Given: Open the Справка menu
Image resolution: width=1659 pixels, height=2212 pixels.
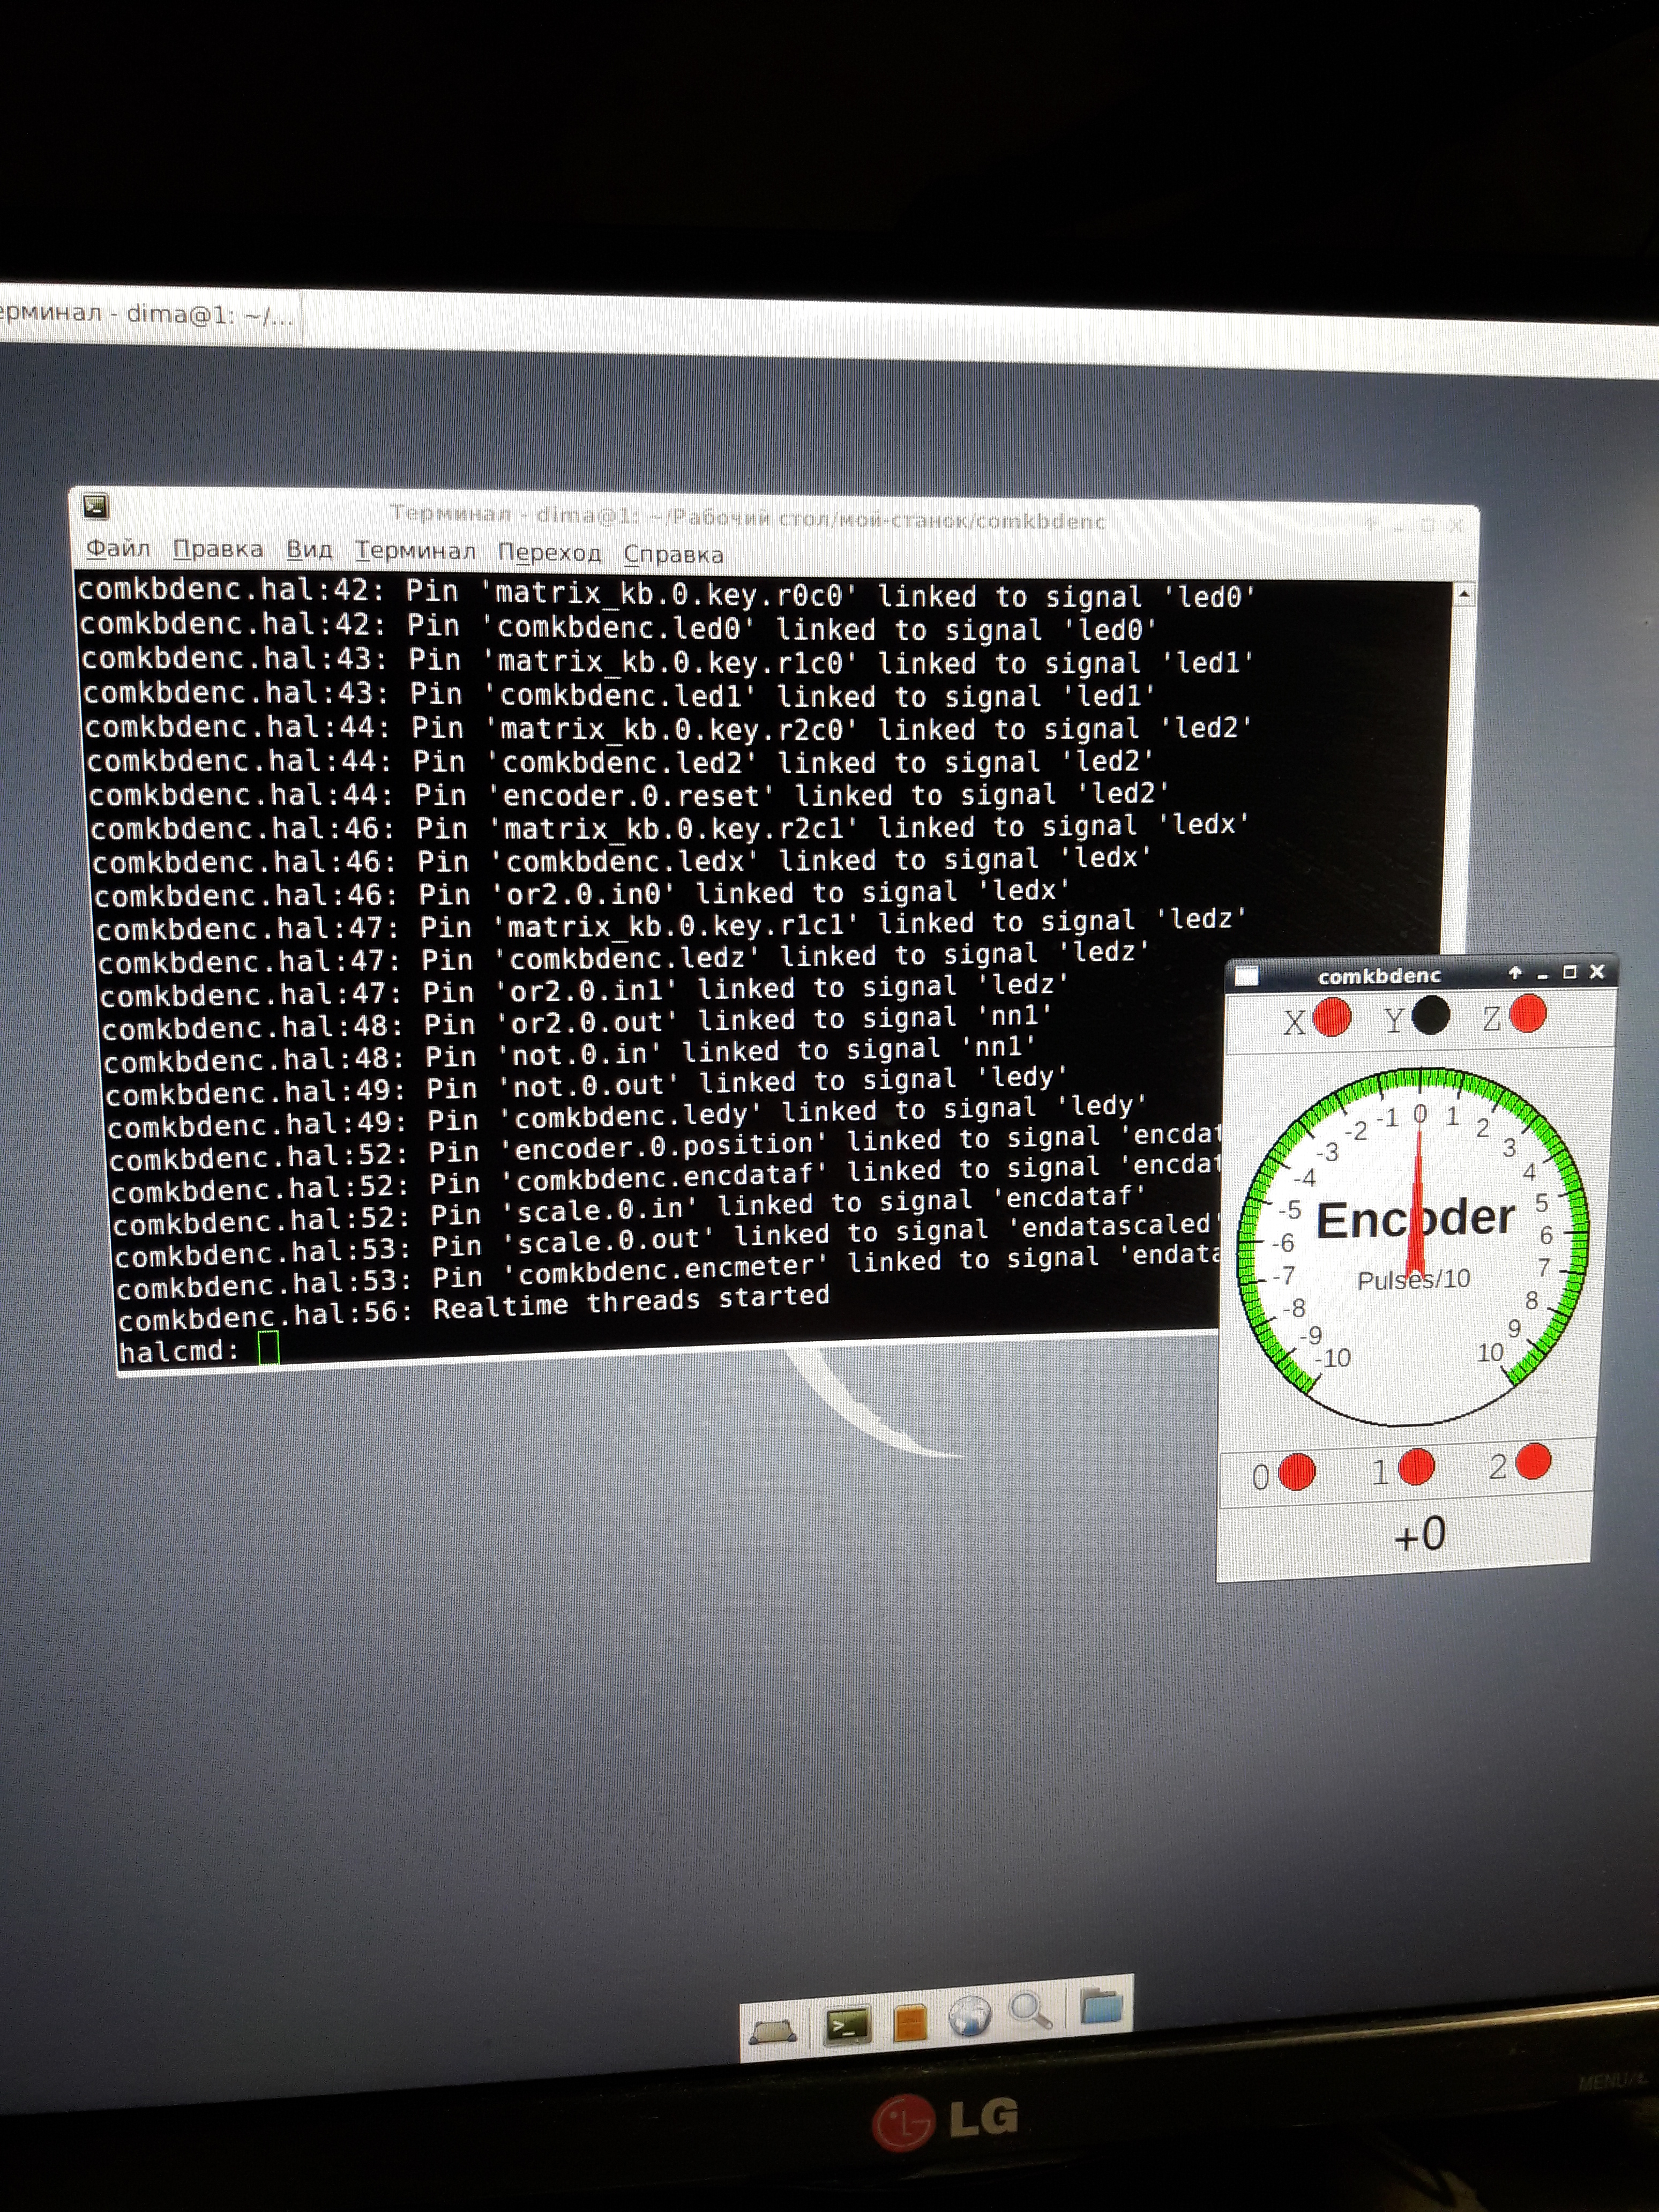Looking at the screenshot, I should [673, 554].
